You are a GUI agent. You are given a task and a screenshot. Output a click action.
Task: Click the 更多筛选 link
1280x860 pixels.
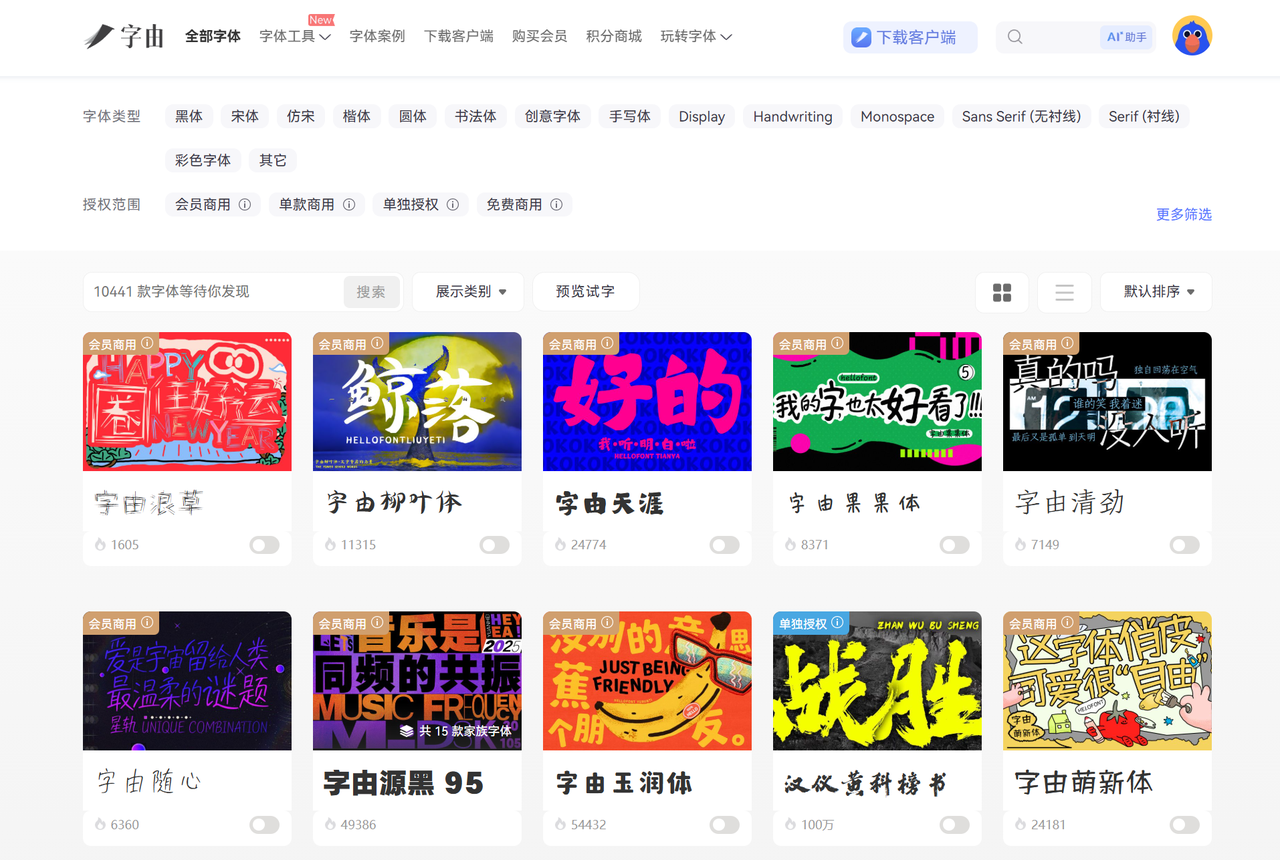click(x=1183, y=214)
